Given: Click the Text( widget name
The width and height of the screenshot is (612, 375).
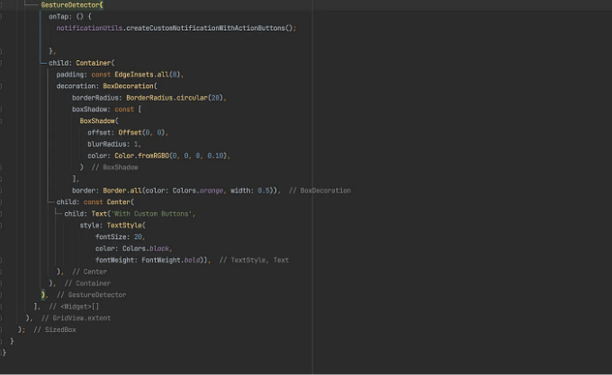Looking at the screenshot, I should [x=101, y=214].
